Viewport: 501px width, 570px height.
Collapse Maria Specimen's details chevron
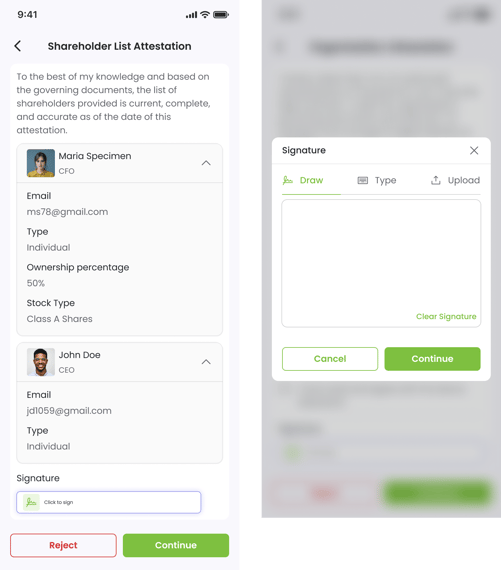coord(206,163)
